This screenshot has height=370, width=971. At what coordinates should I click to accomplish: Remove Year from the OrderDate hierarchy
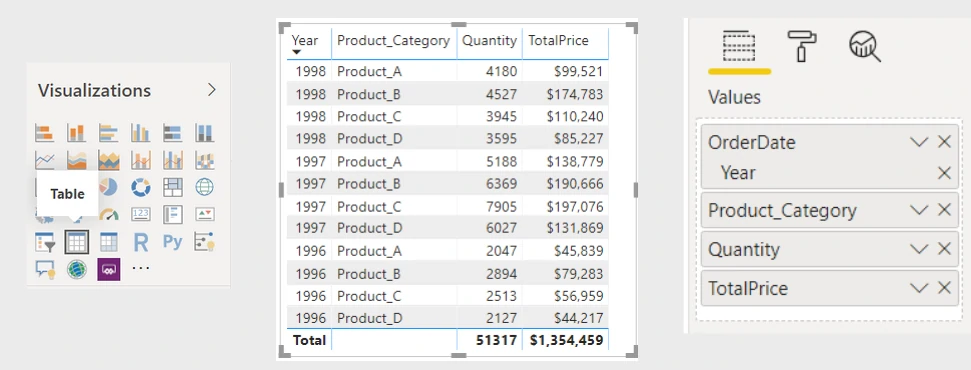point(944,173)
